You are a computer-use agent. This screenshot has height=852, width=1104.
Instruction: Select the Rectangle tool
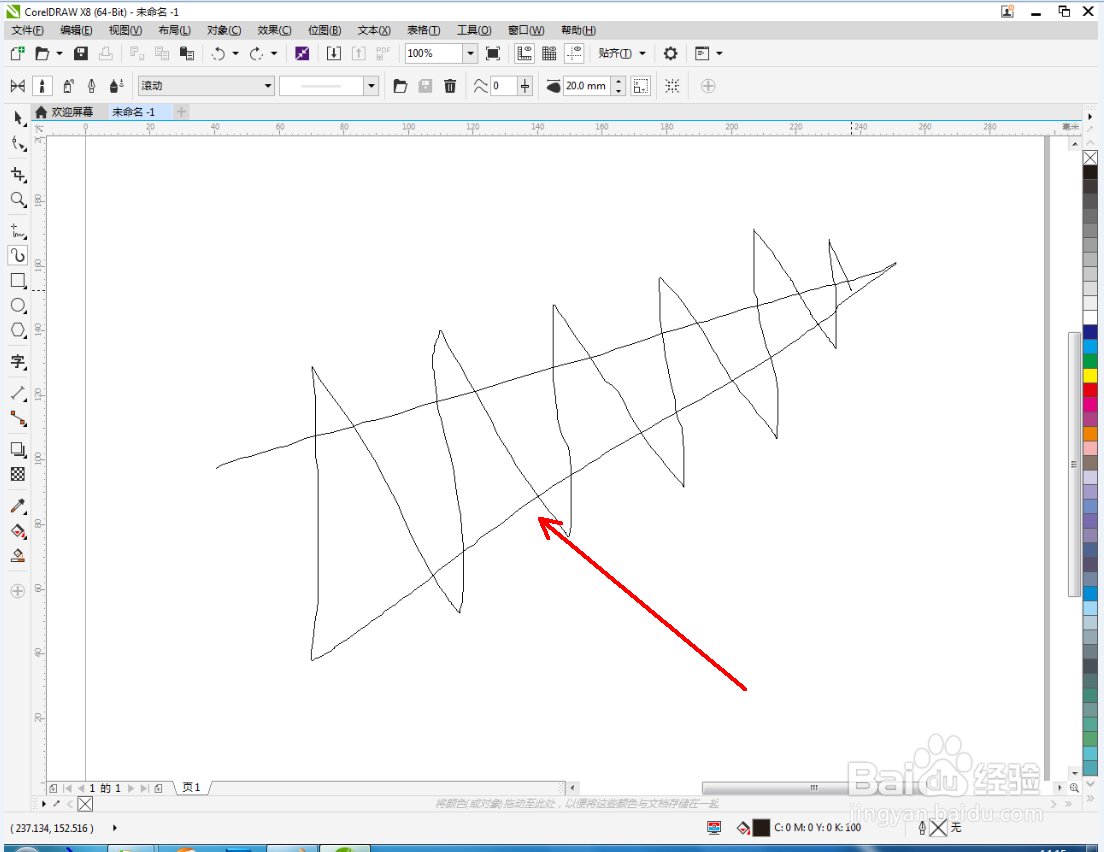tap(18, 280)
